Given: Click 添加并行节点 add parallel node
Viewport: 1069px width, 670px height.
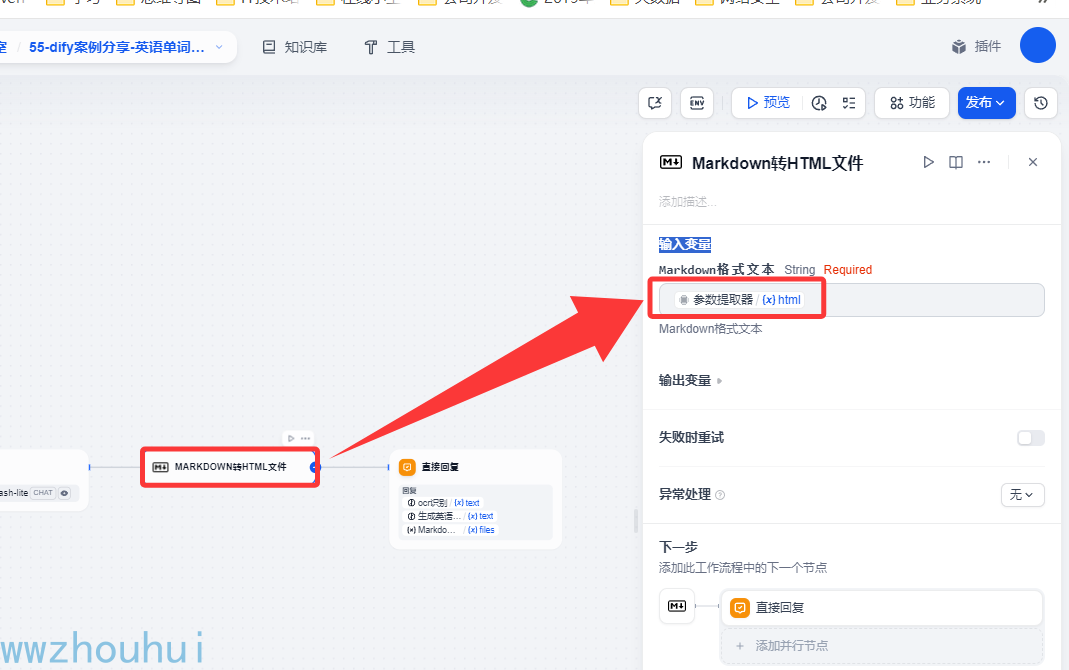Looking at the screenshot, I should [882, 645].
